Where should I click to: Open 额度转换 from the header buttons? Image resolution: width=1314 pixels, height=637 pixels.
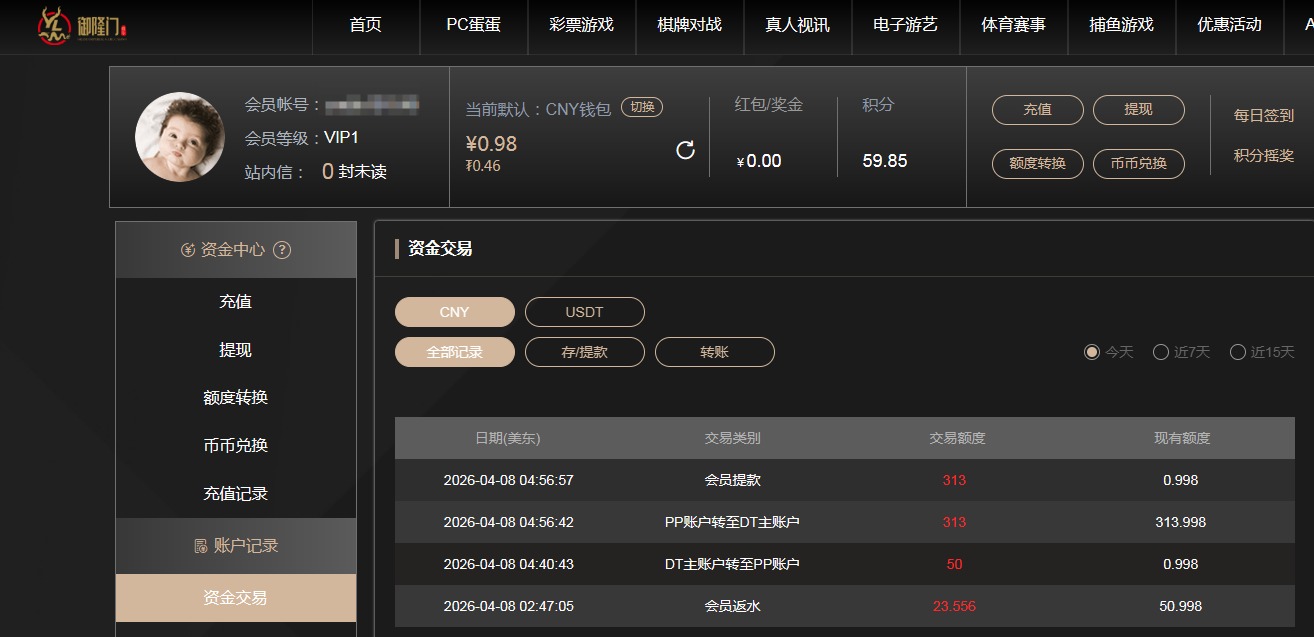tap(1037, 163)
